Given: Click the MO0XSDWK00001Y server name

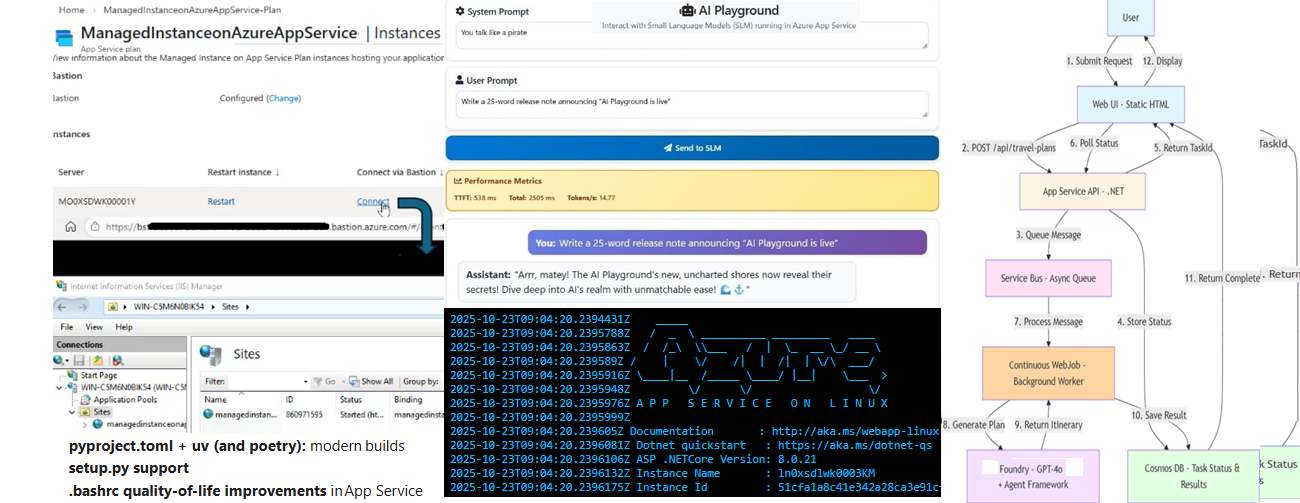Looking at the screenshot, I should click(96, 201).
